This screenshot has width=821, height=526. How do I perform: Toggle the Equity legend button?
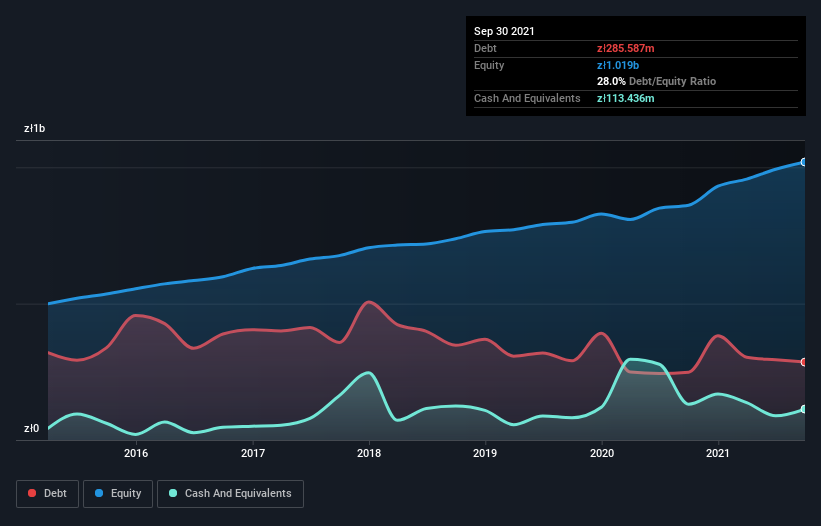(118, 494)
